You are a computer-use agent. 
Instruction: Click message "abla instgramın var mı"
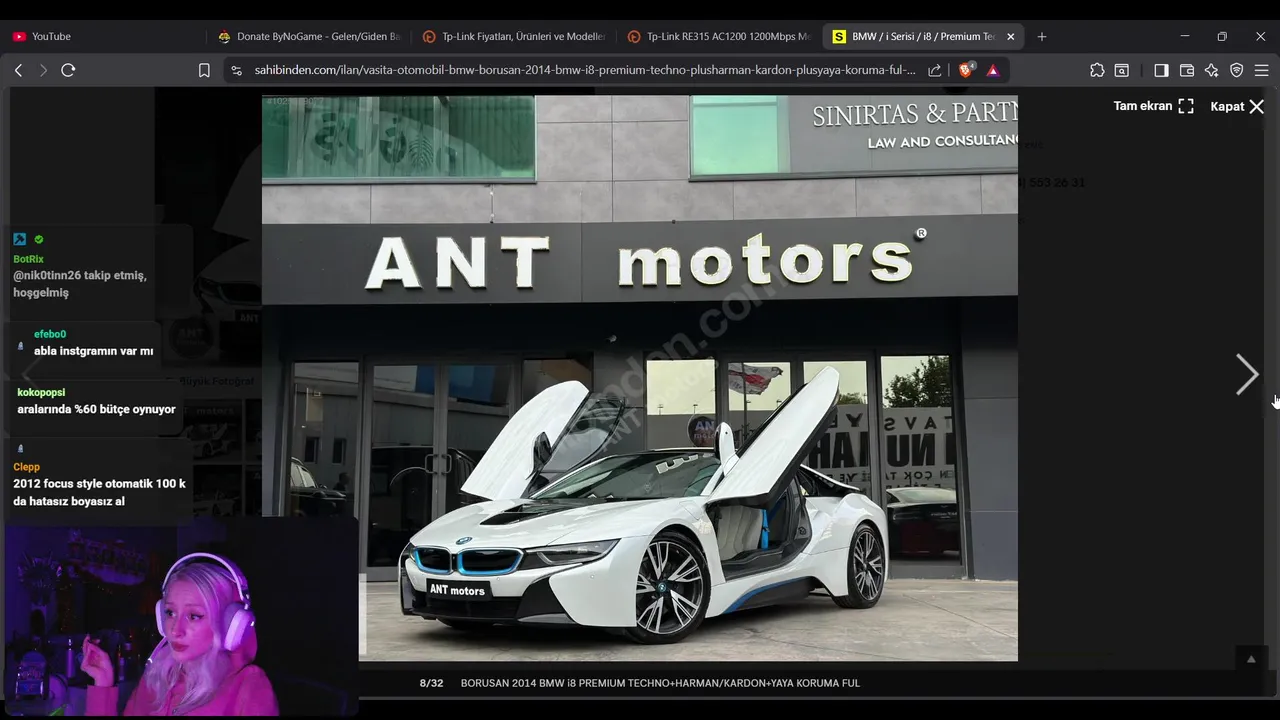coord(93,351)
